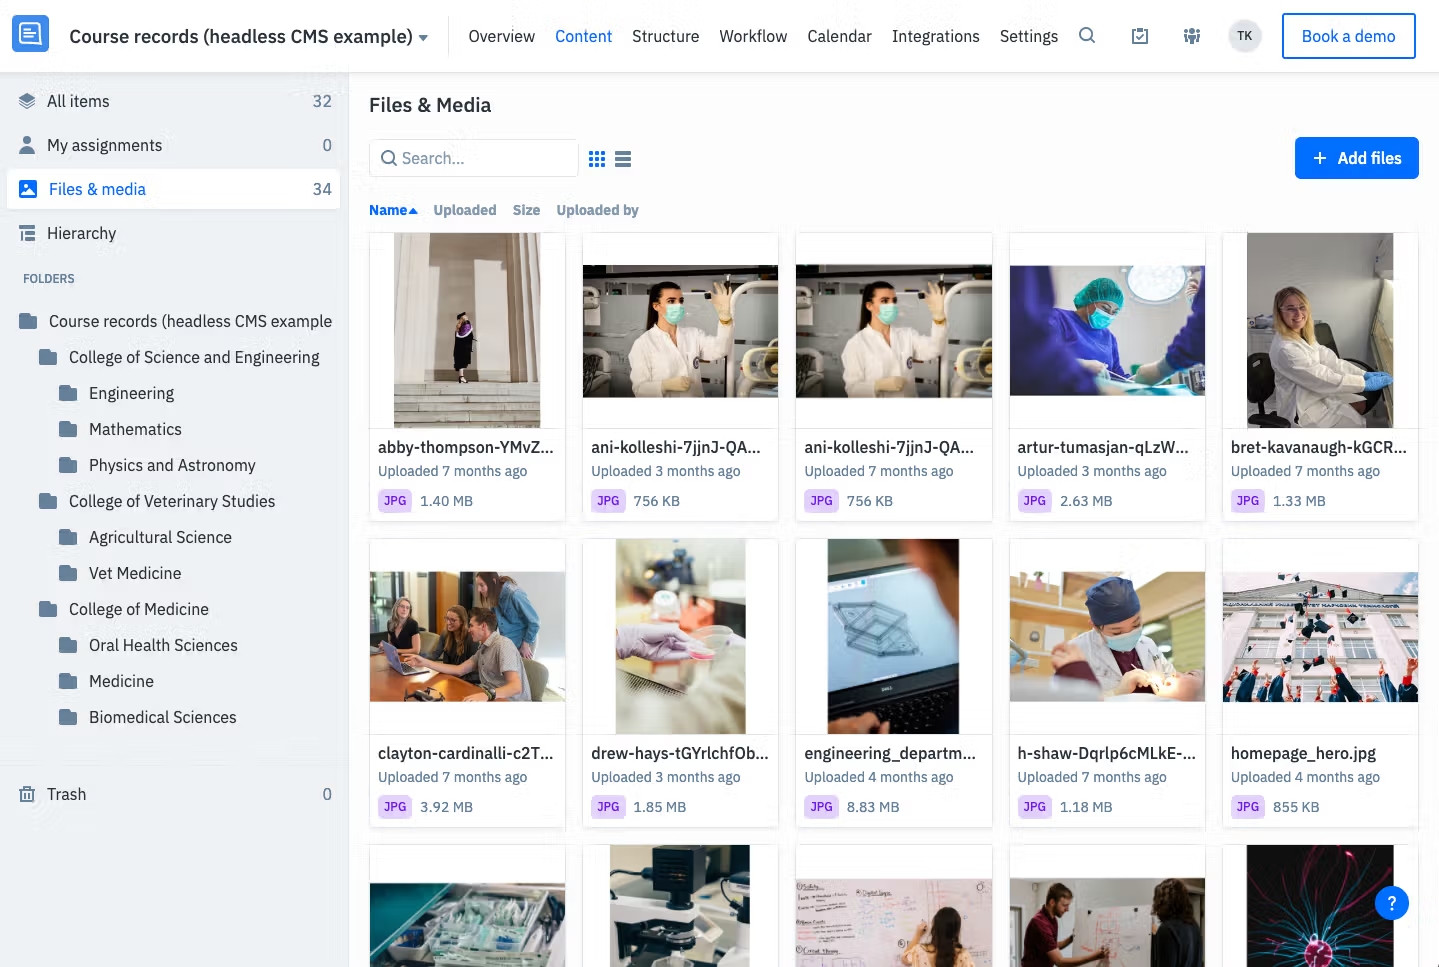1439x967 pixels.
Task: Toggle Name column sort order
Action: [x=392, y=210]
